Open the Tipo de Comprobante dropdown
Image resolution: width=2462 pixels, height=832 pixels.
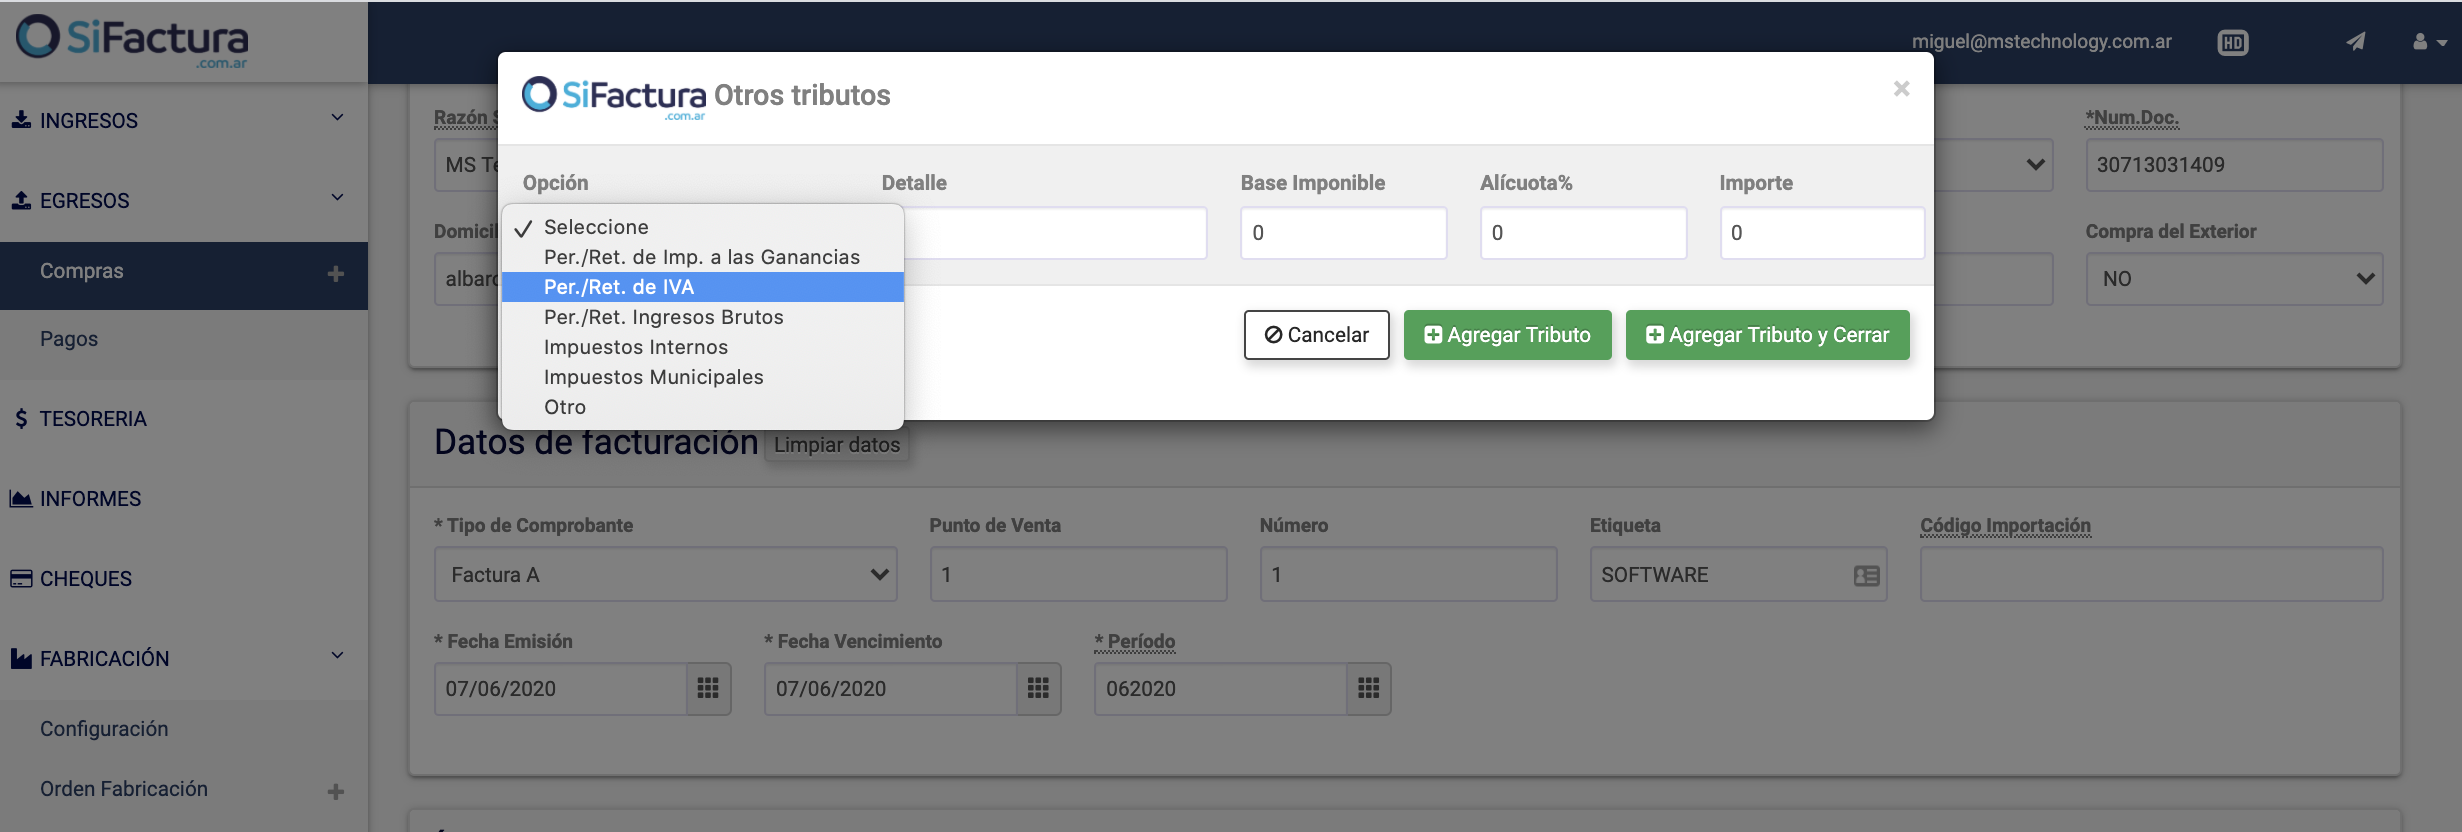tap(665, 574)
